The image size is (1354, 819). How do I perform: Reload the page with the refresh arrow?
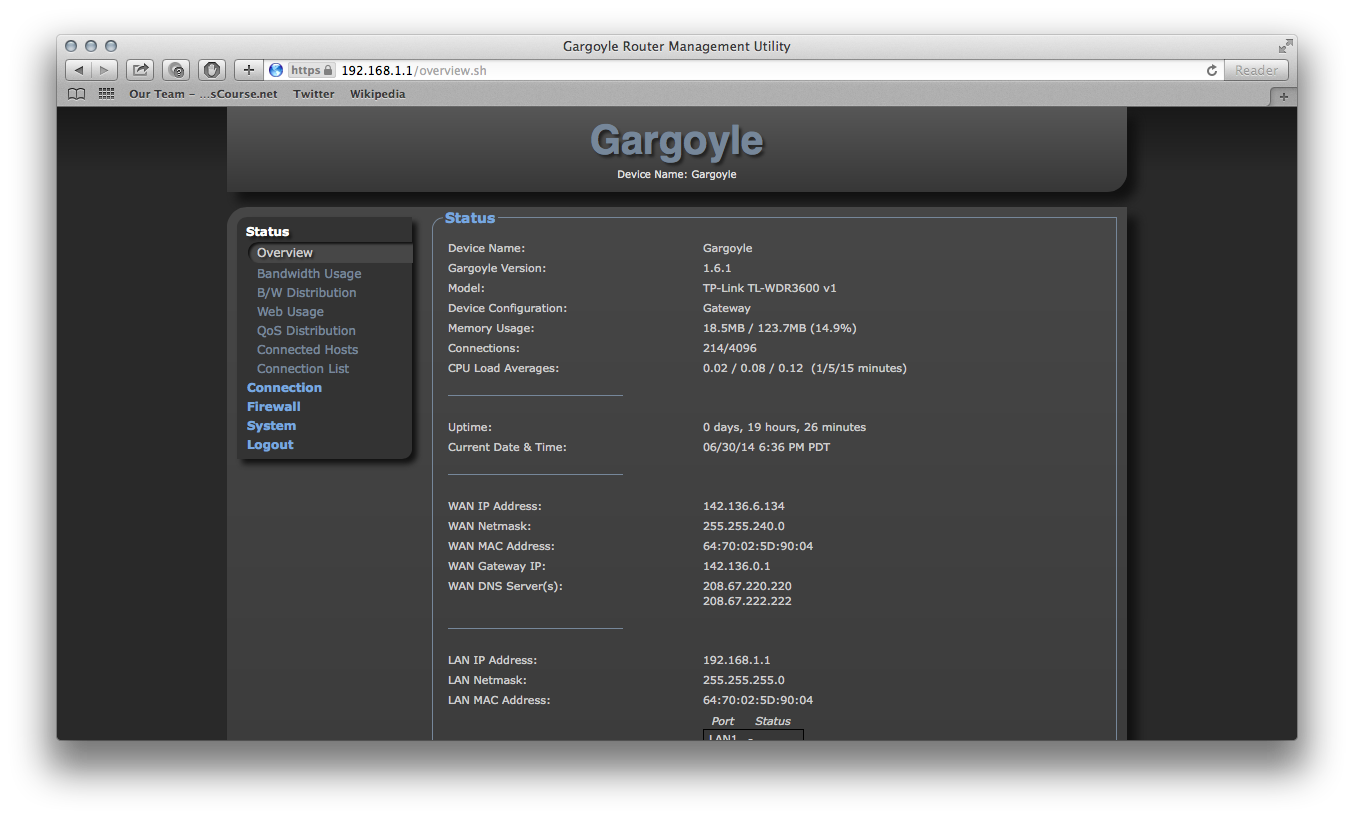[x=1212, y=70]
